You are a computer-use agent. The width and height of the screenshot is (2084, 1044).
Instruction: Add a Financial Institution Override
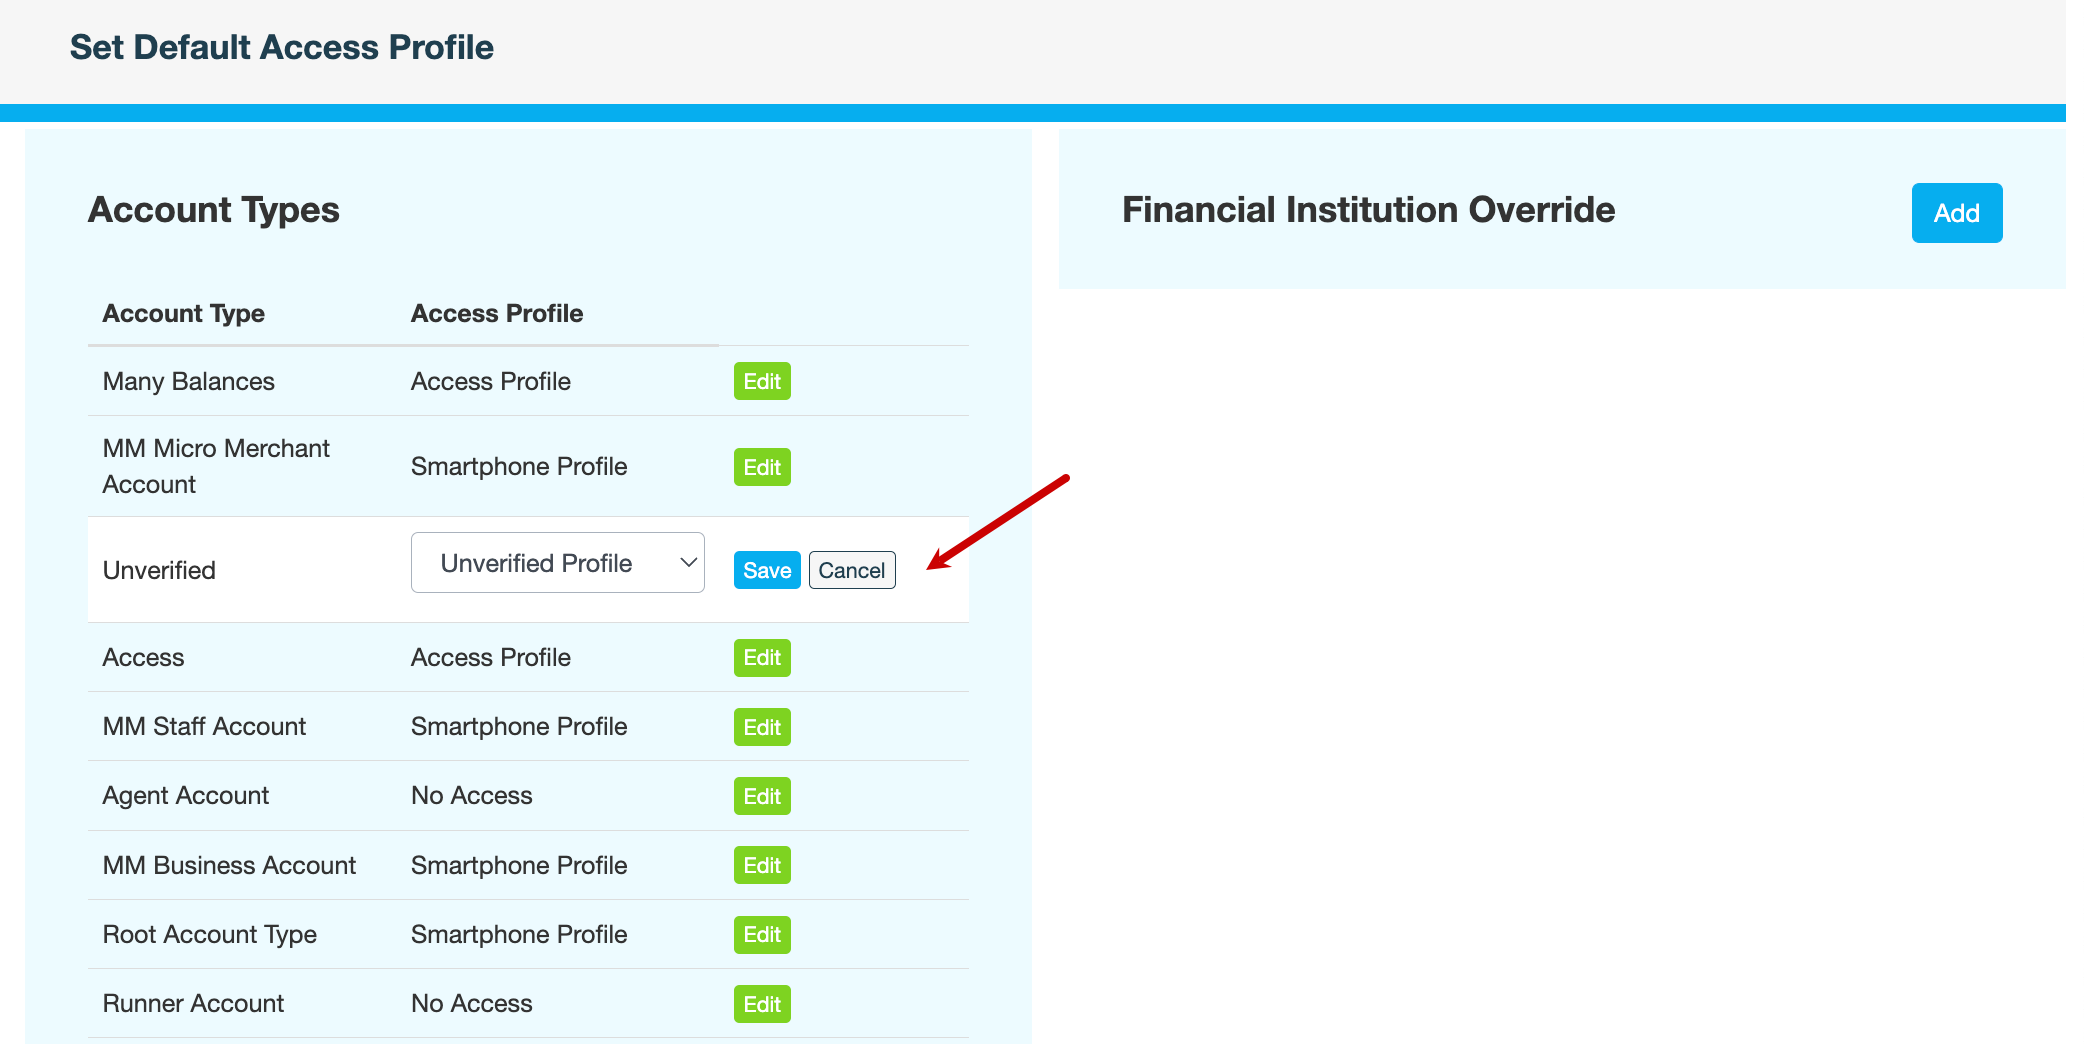tap(1956, 213)
